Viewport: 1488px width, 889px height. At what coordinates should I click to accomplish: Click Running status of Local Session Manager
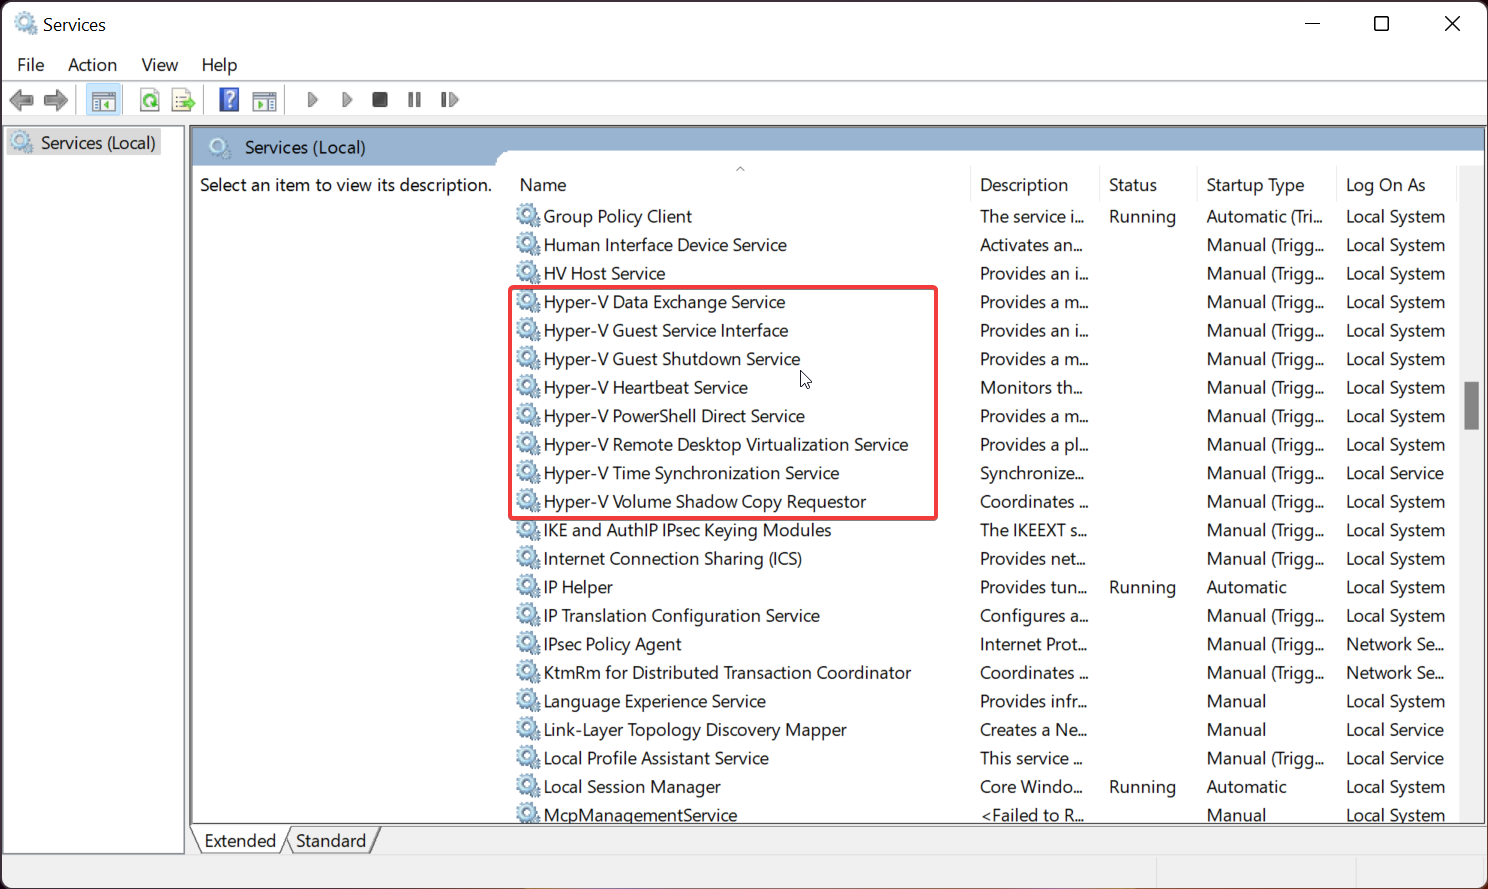point(1142,787)
